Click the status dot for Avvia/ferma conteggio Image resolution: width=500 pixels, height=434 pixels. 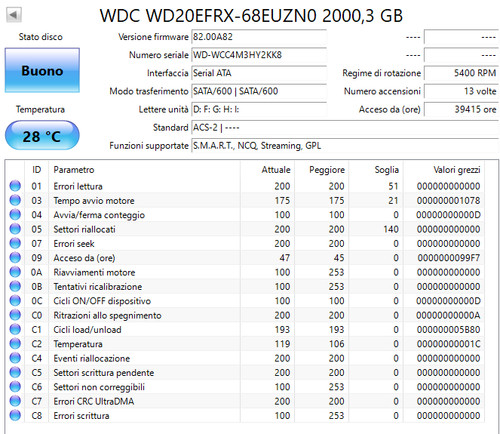coord(15,215)
